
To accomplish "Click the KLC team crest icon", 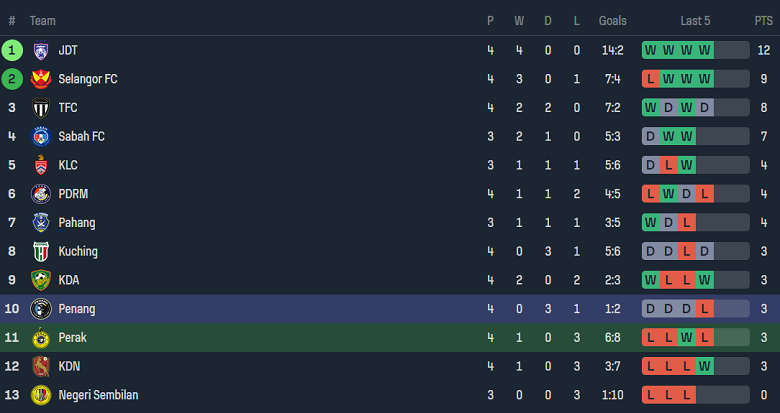I will click(41, 165).
